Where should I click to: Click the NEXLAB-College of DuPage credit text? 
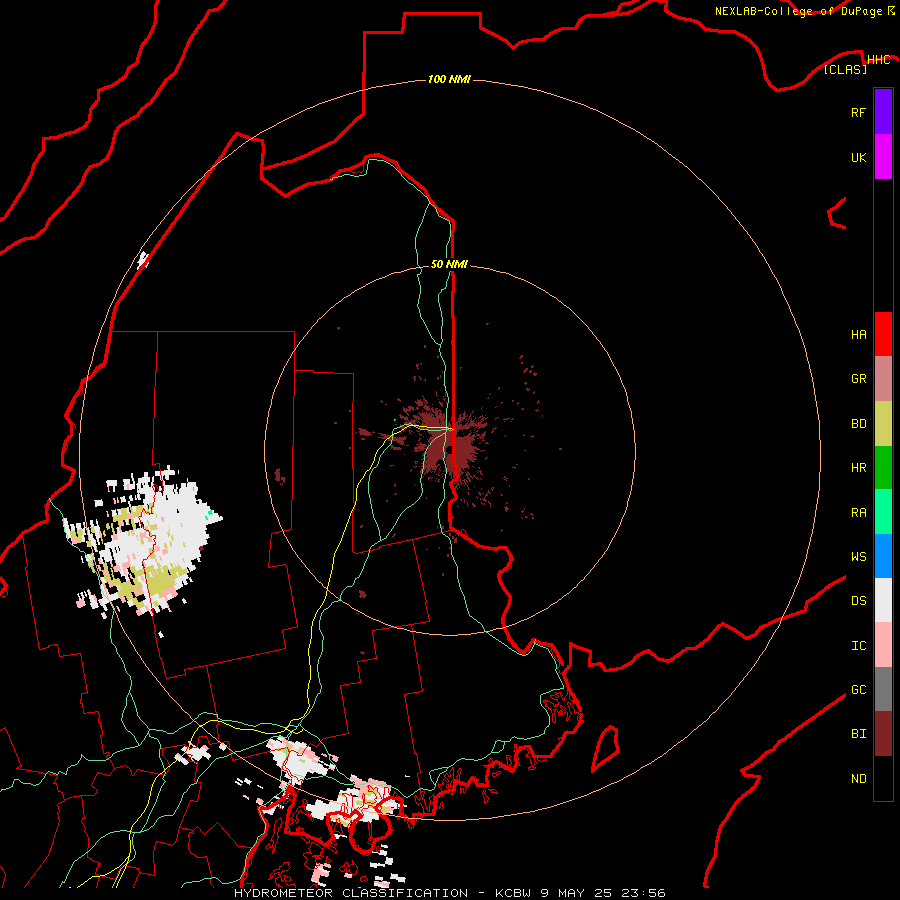pyautogui.click(x=798, y=11)
